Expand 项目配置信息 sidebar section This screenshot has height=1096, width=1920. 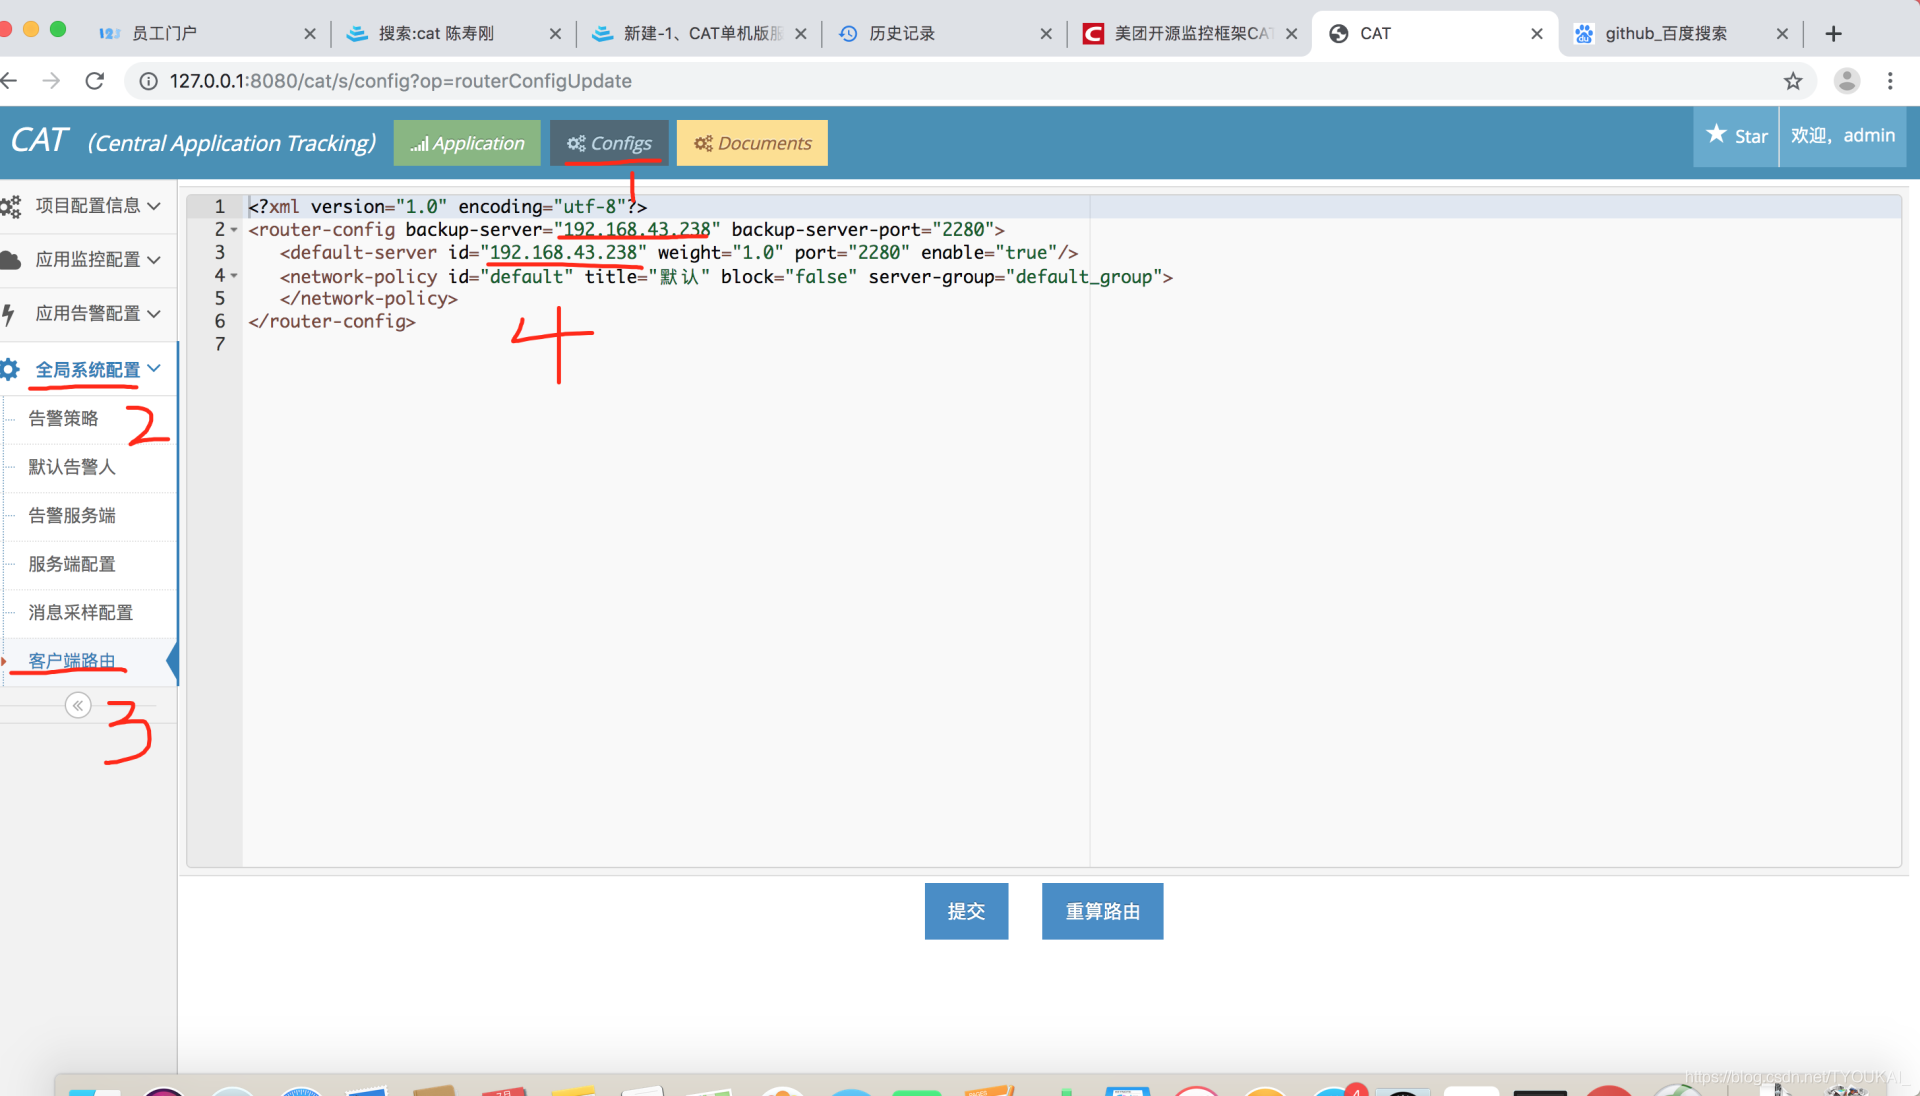pyautogui.click(x=88, y=206)
